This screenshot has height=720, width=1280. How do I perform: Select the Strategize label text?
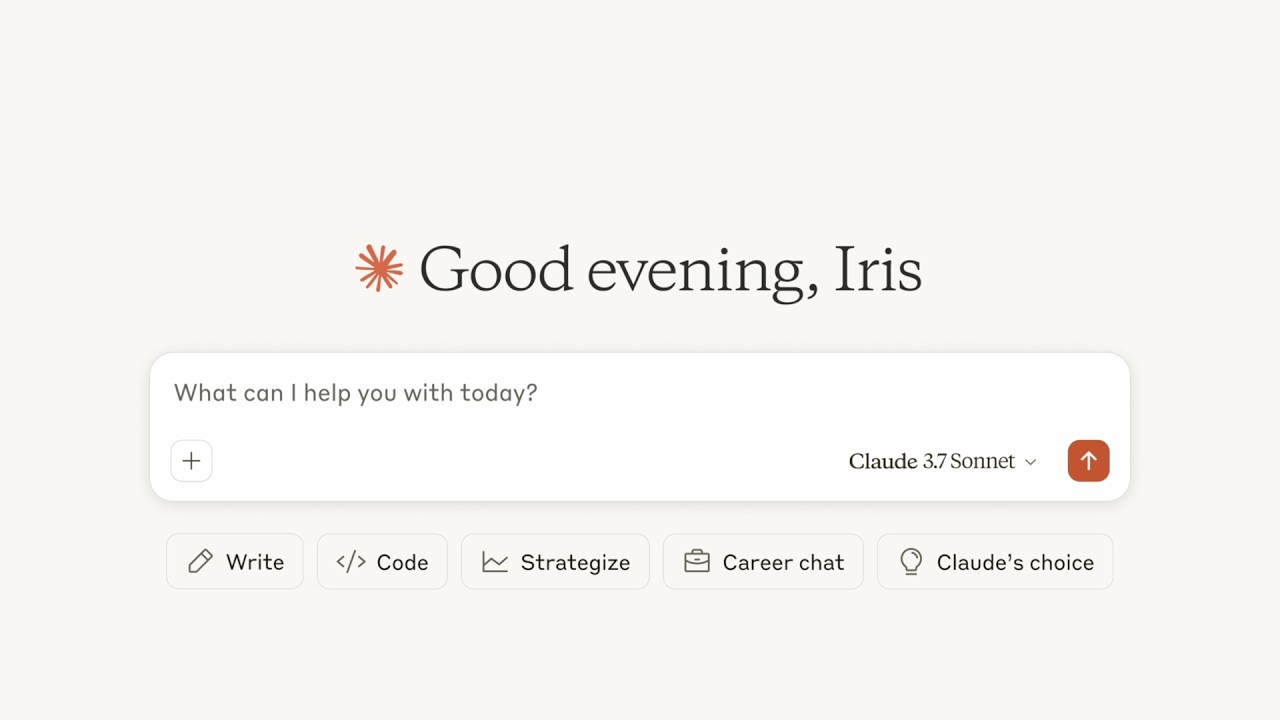pyautogui.click(x=575, y=562)
